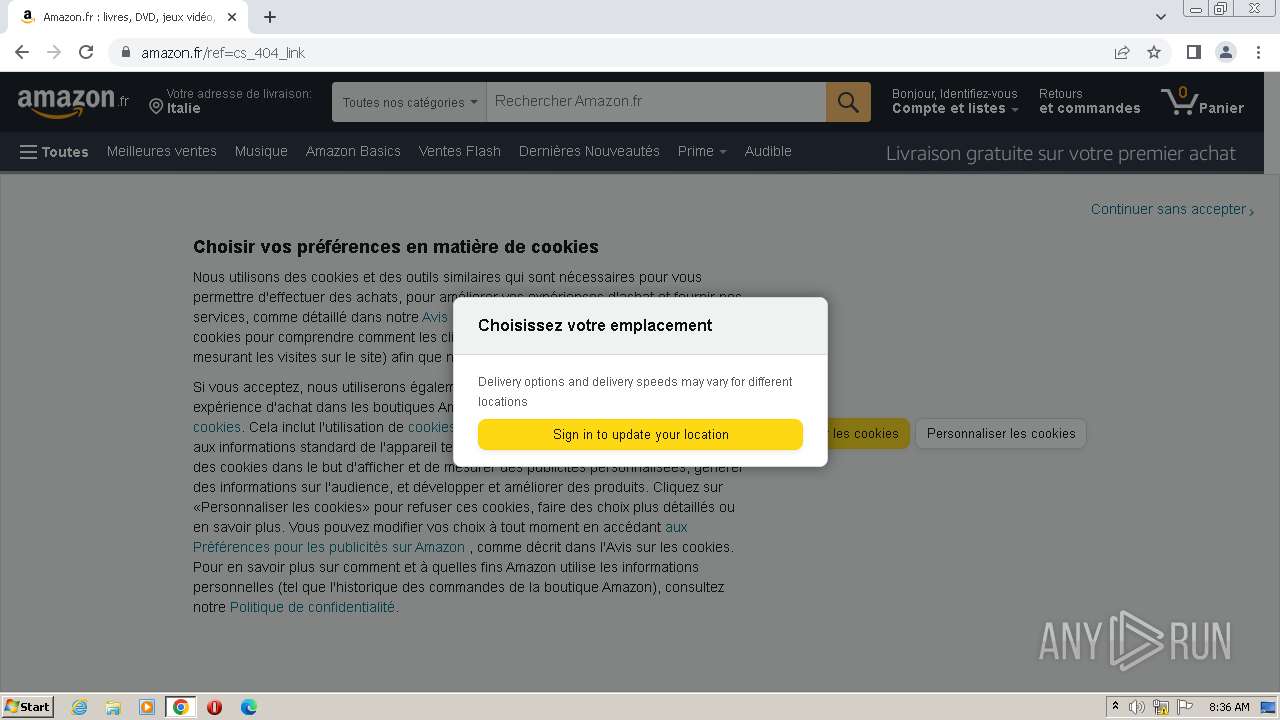Click the Livraison gratuite promo banner

tap(1061, 153)
